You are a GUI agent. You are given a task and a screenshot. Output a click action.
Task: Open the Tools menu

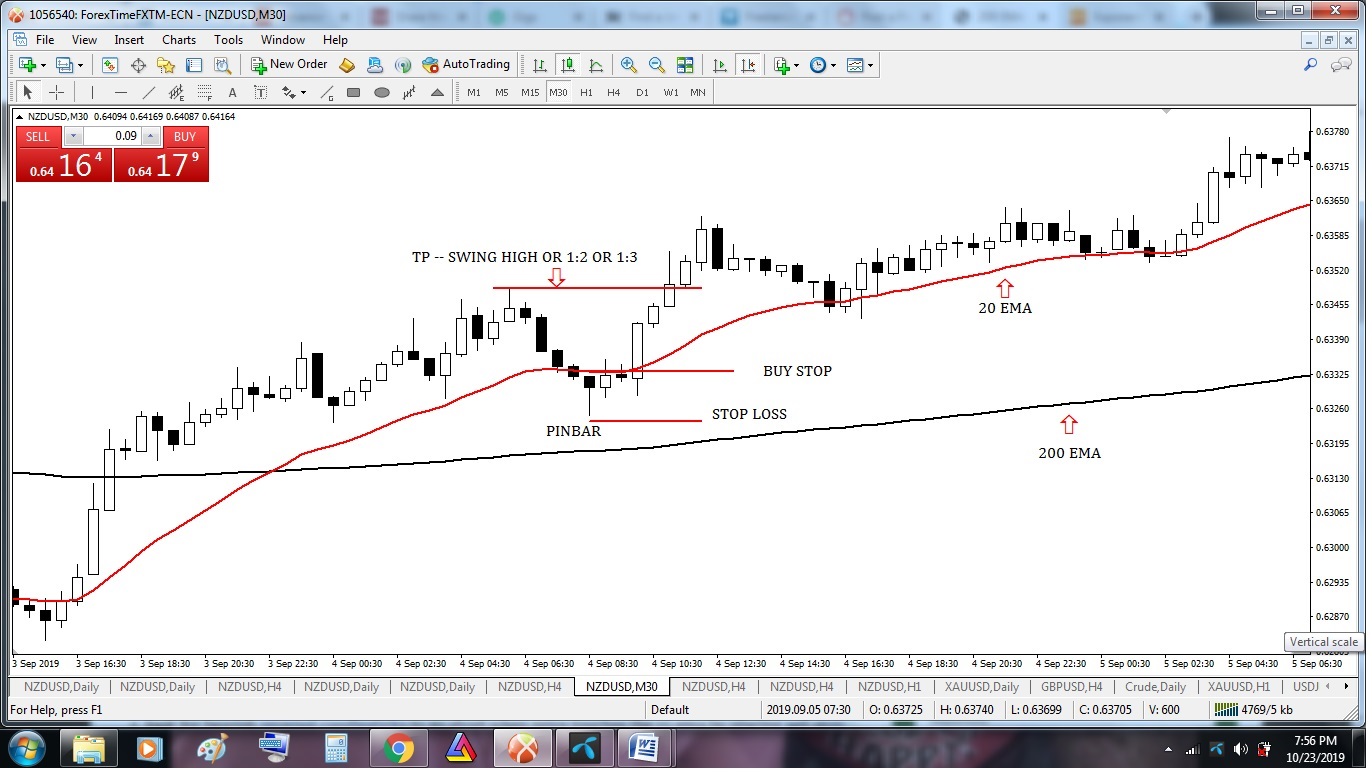click(228, 40)
